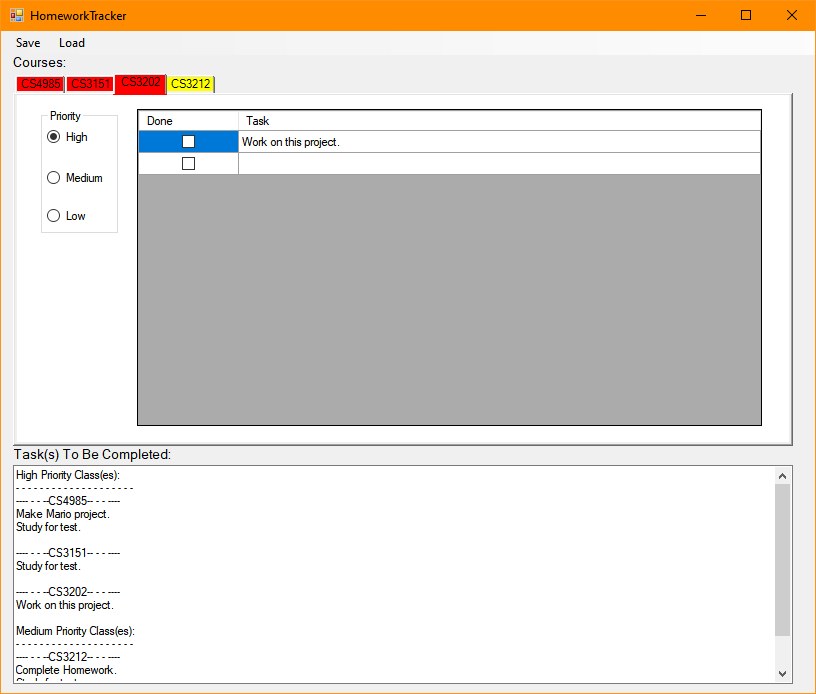This screenshot has width=816, height=694.
Task: Click the tasks list scrollbar thumb
Action: 782,560
